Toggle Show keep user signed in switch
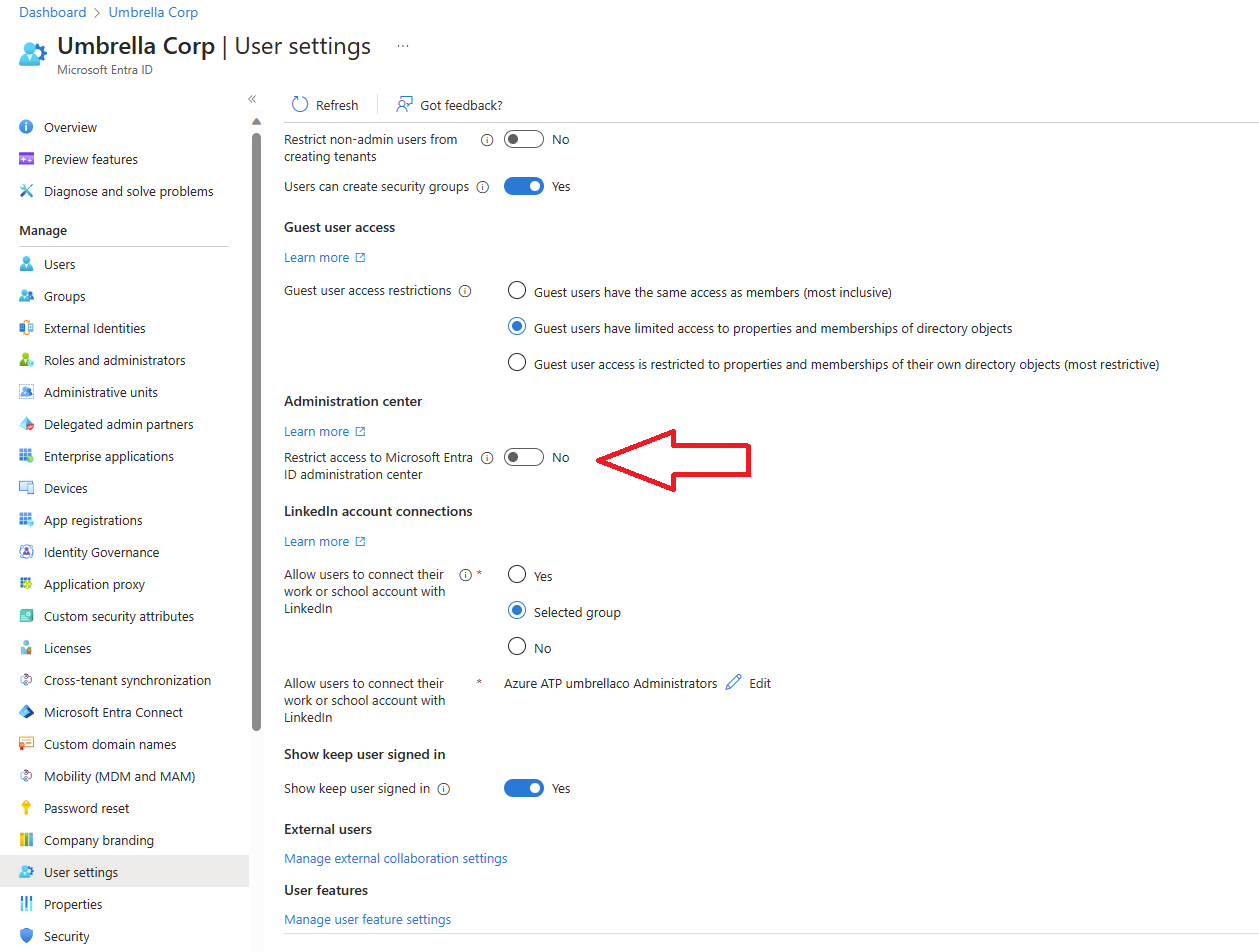The width and height of the screenshot is (1259, 952). [x=523, y=788]
